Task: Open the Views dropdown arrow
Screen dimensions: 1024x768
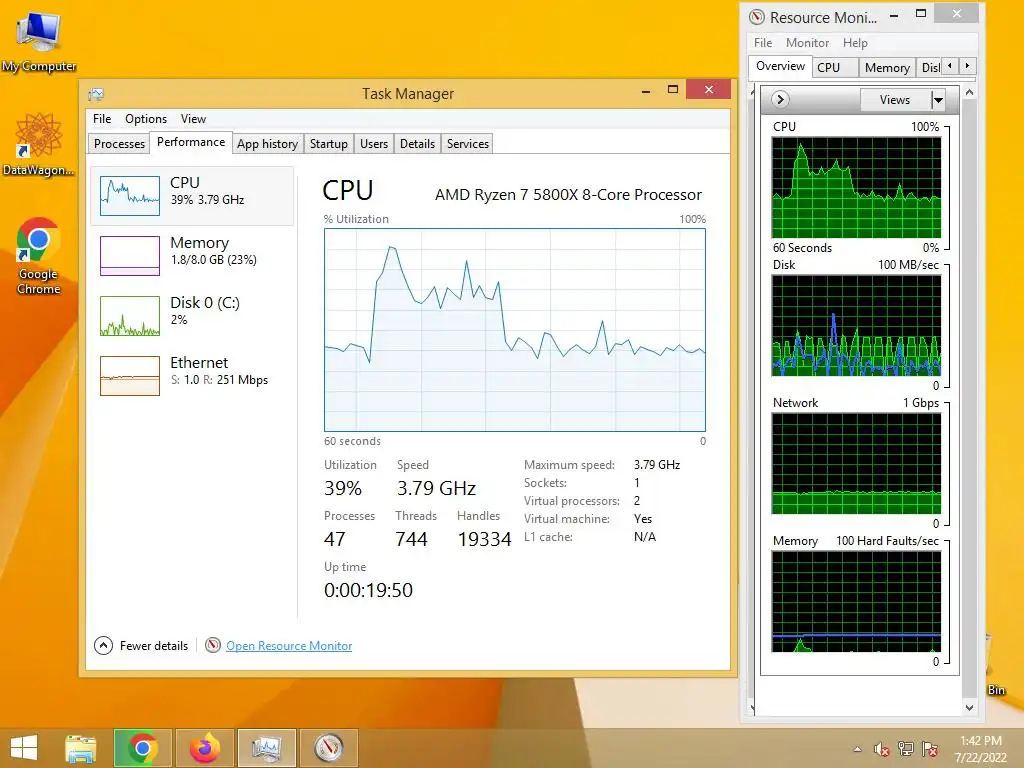Action: pyautogui.click(x=938, y=100)
